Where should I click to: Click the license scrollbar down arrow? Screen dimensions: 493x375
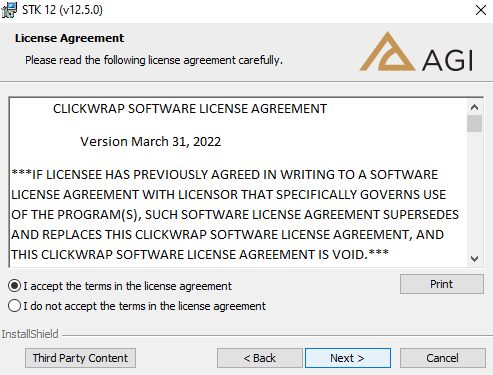(474, 259)
